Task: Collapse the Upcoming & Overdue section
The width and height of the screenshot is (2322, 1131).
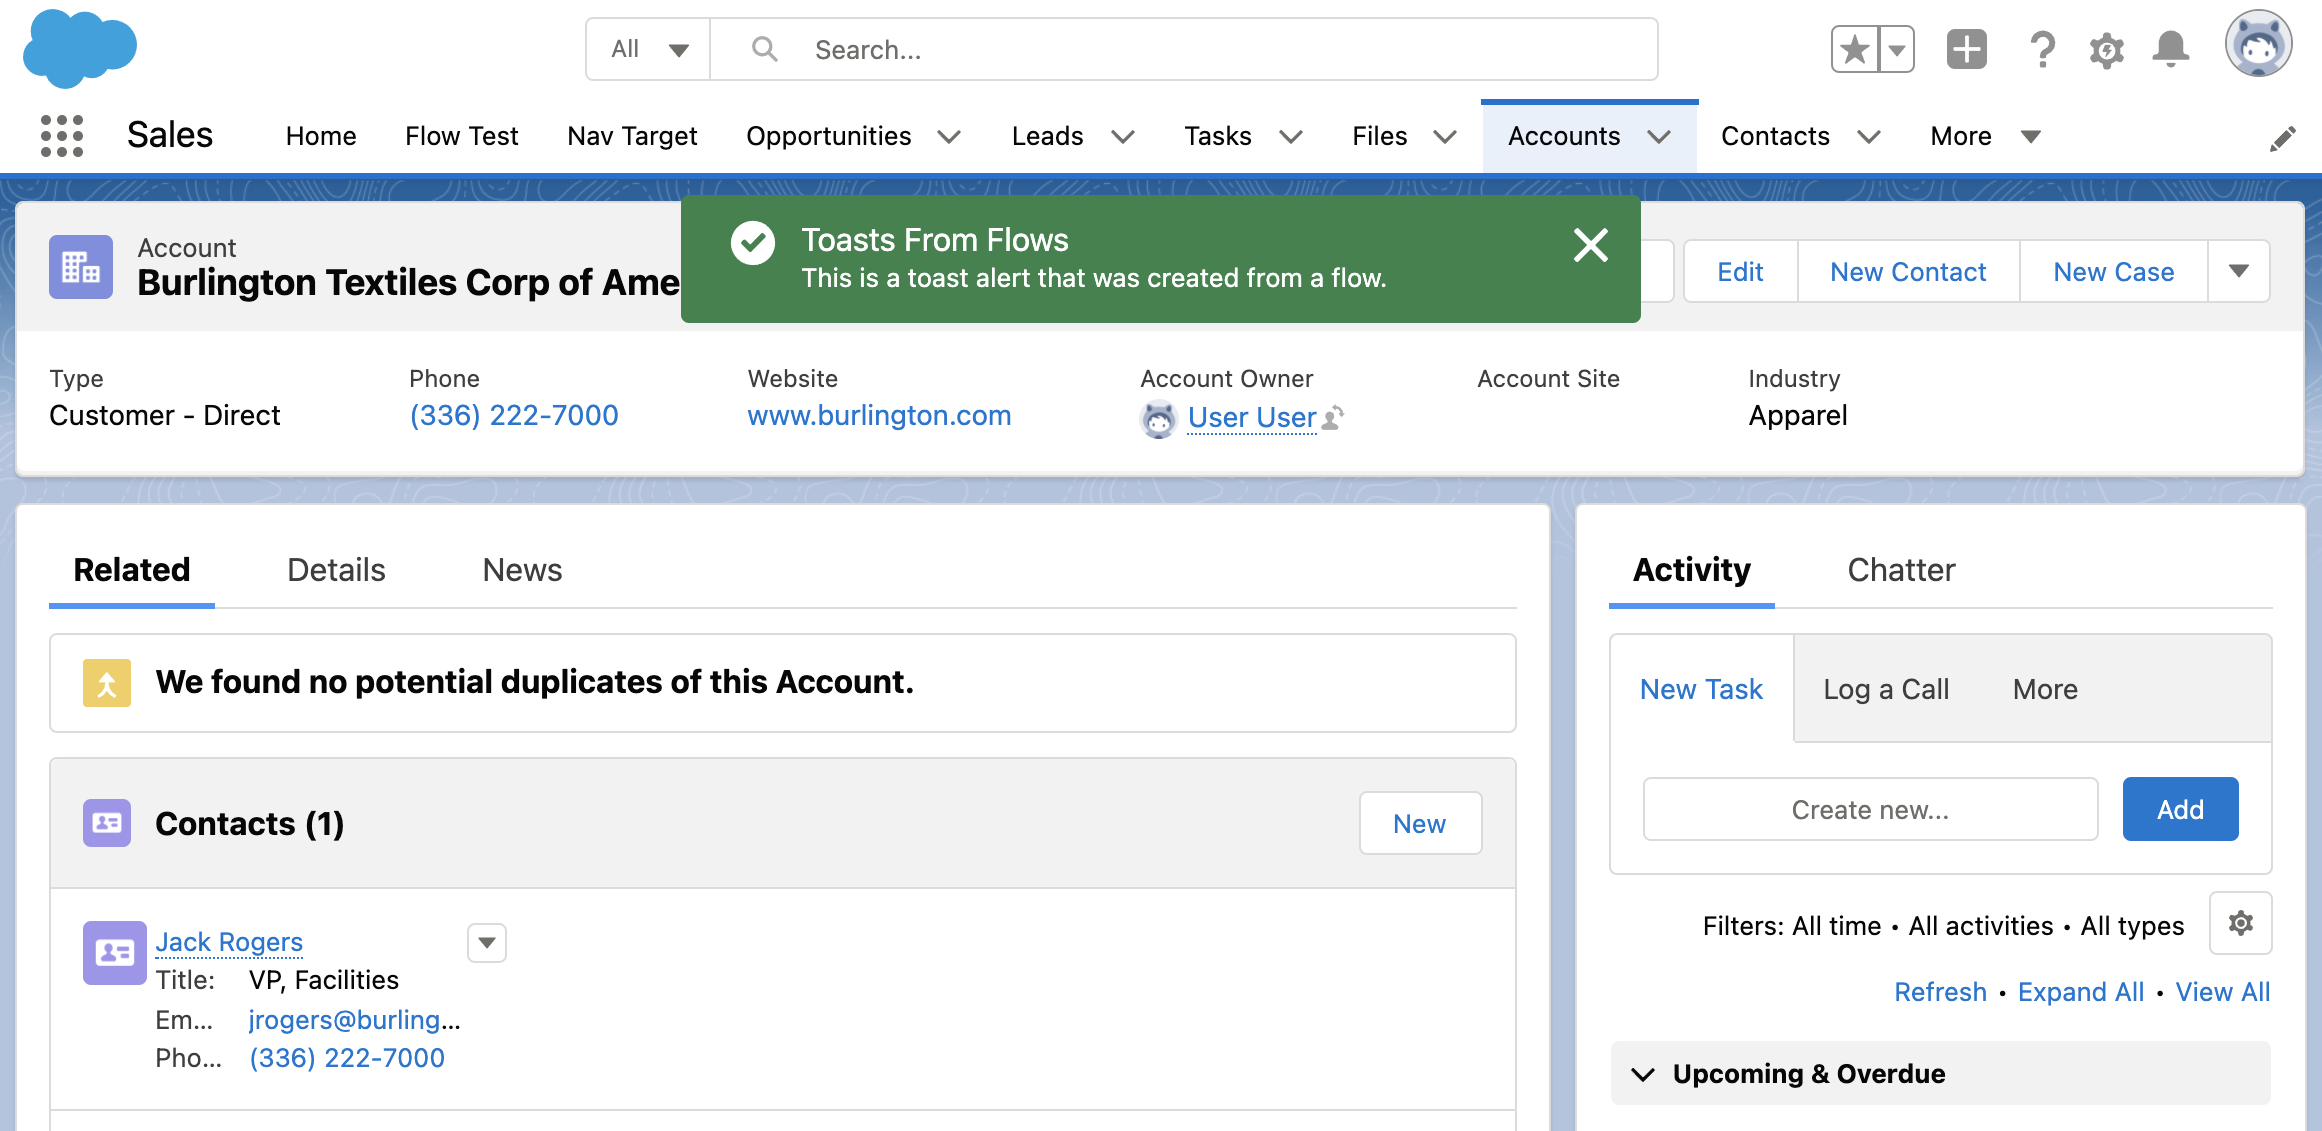Action: pyautogui.click(x=1643, y=1074)
